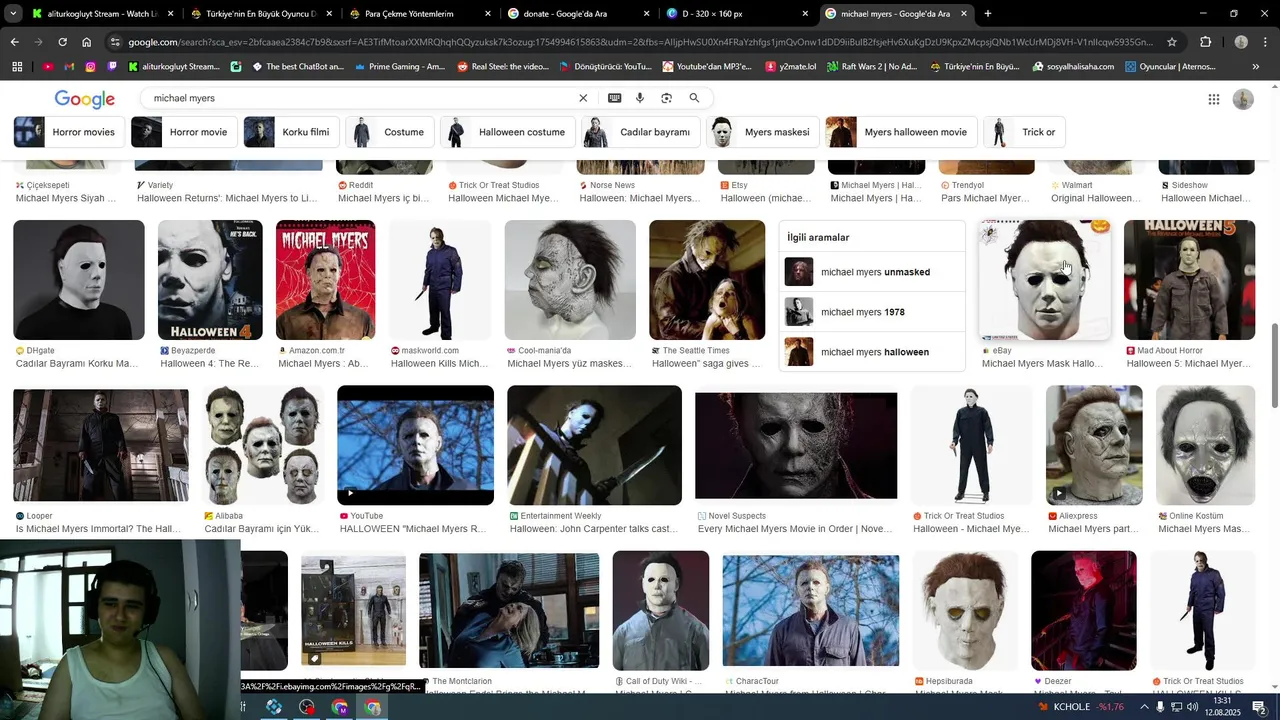Open the Gmail bookmark icon
This screenshot has width=1280, height=720.
tap(69, 67)
